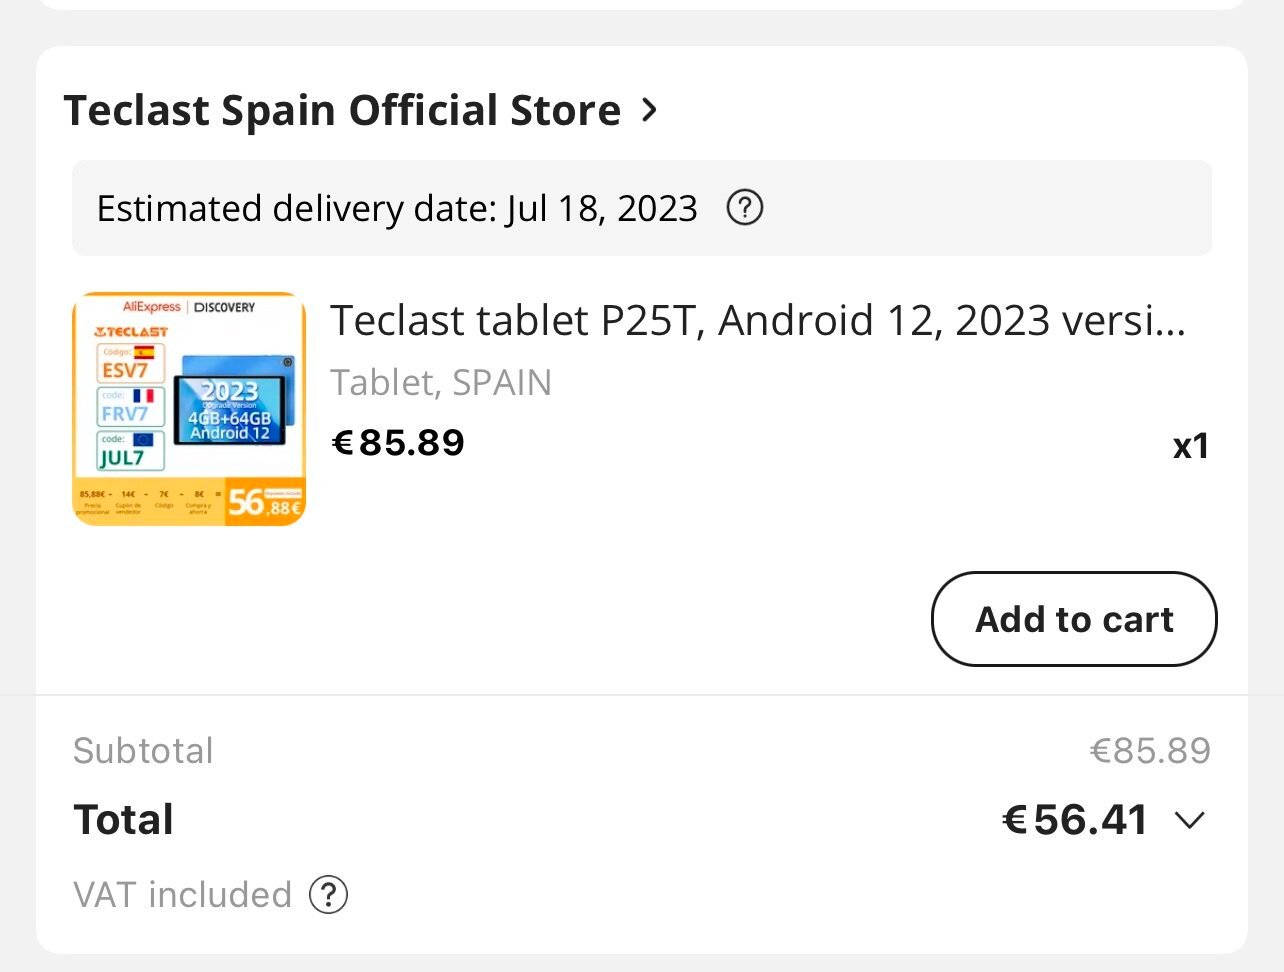
Task: Expand the Total price breakdown arrow
Action: click(x=1189, y=821)
